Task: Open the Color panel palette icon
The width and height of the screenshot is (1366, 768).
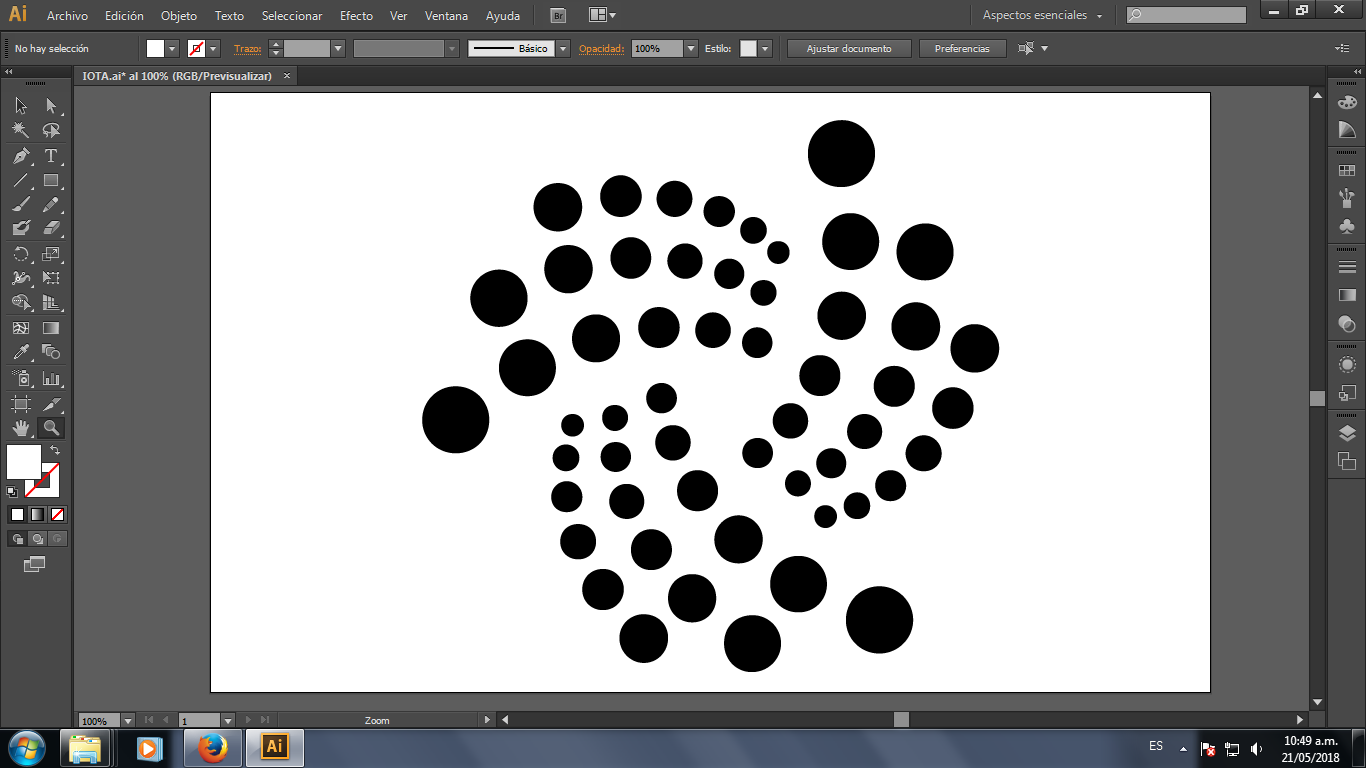Action: pos(1347,103)
